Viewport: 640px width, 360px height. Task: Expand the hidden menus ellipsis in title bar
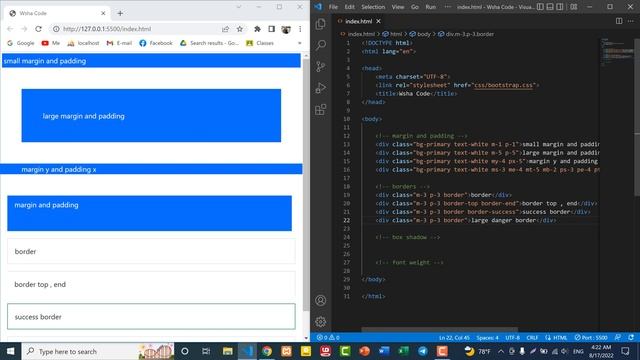coord(448,7)
